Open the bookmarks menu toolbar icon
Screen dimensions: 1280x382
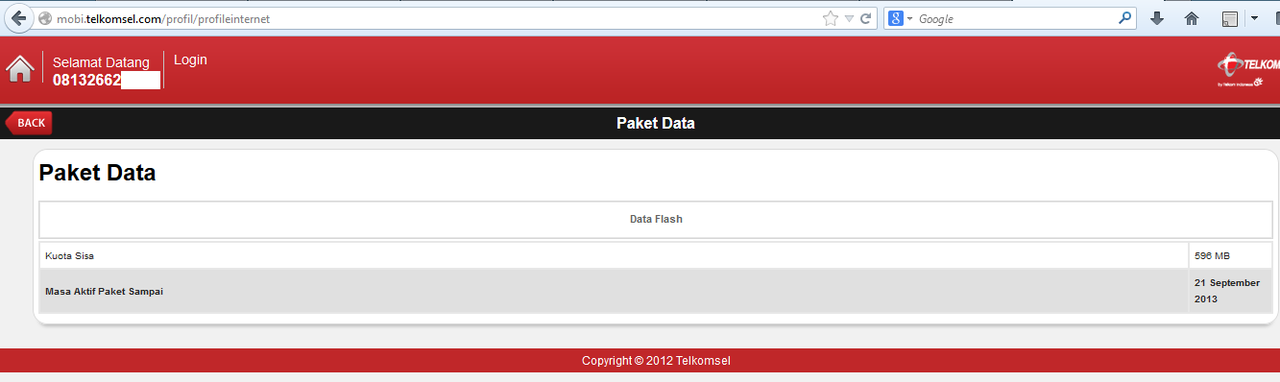pos(1229,18)
